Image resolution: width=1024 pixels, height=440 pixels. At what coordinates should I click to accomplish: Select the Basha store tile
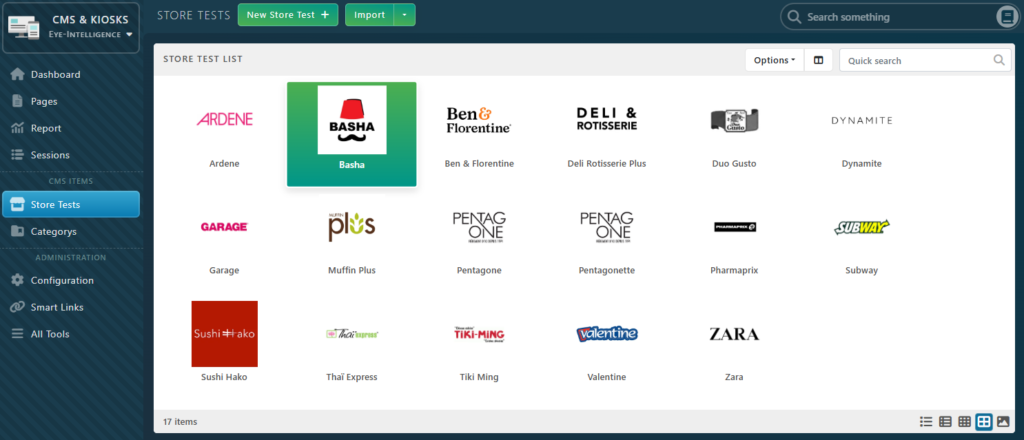click(x=352, y=134)
